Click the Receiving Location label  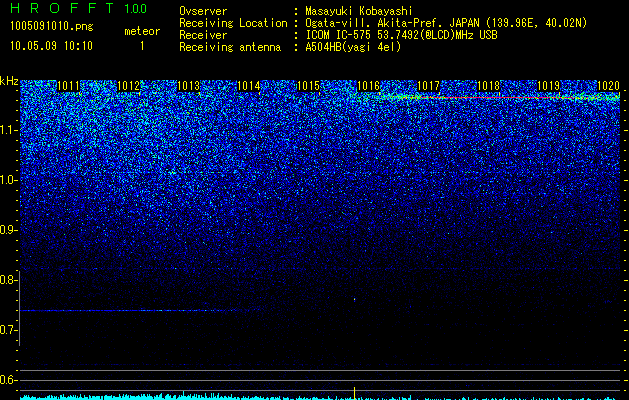pos(233,23)
